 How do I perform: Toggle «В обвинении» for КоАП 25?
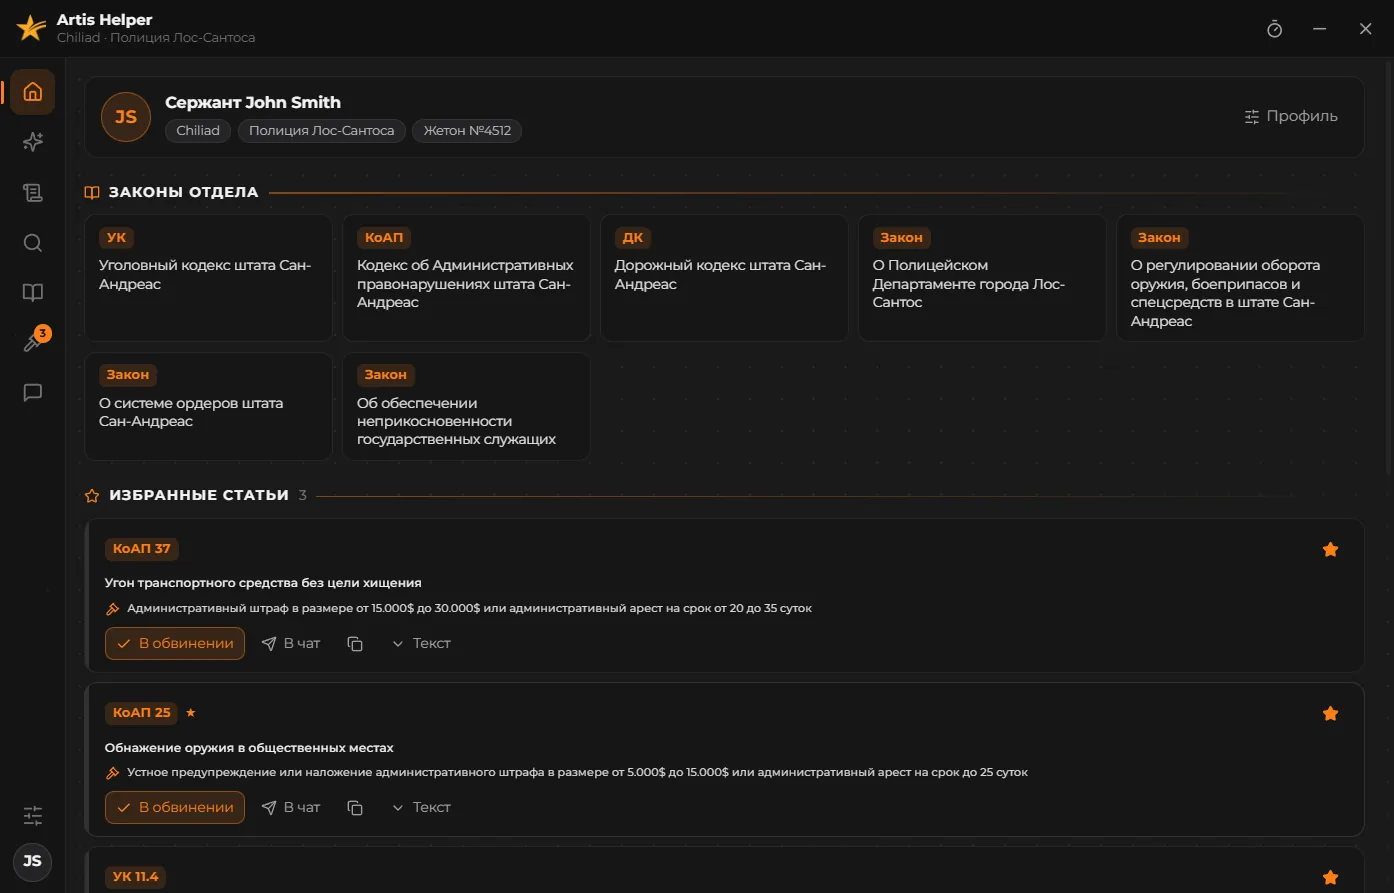pos(175,808)
